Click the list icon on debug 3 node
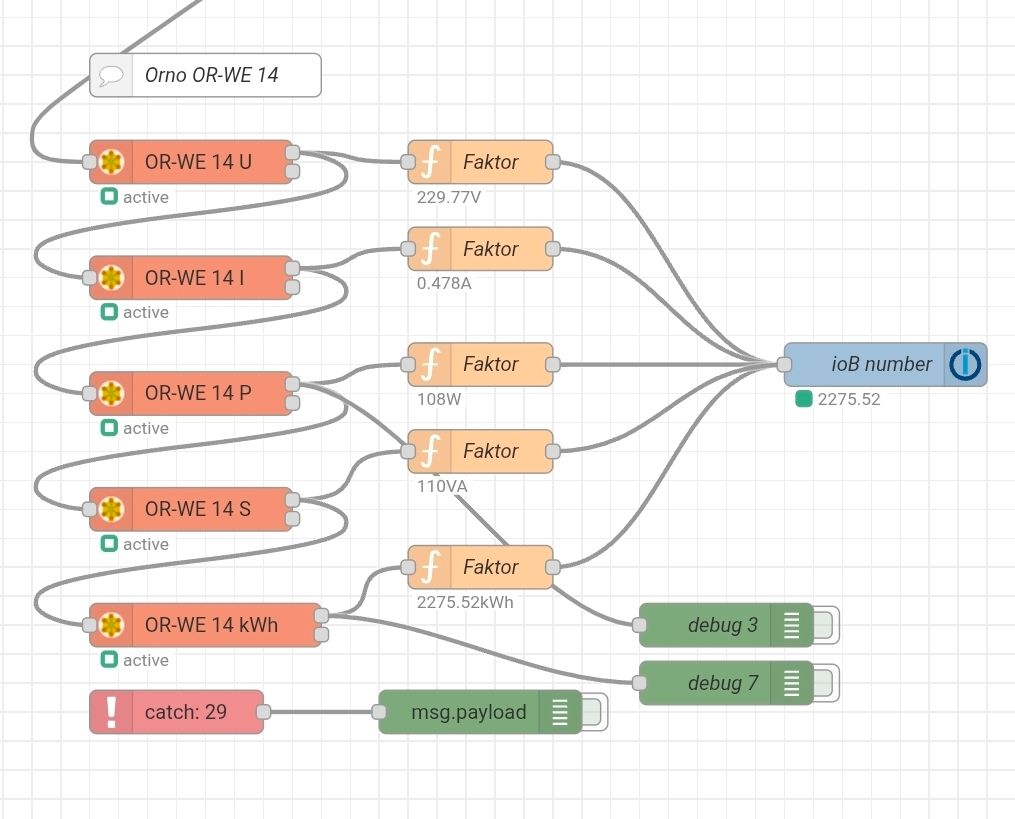This screenshot has height=819, width=1015. click(x=792, y=625)
